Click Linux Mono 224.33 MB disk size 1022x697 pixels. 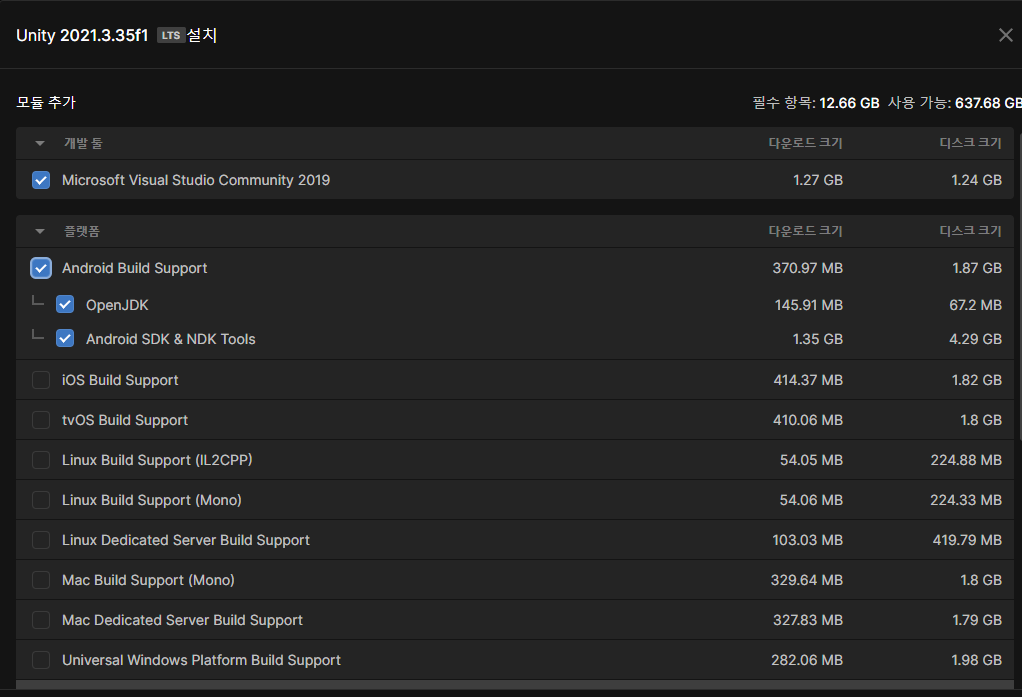[x=966, y=500]
